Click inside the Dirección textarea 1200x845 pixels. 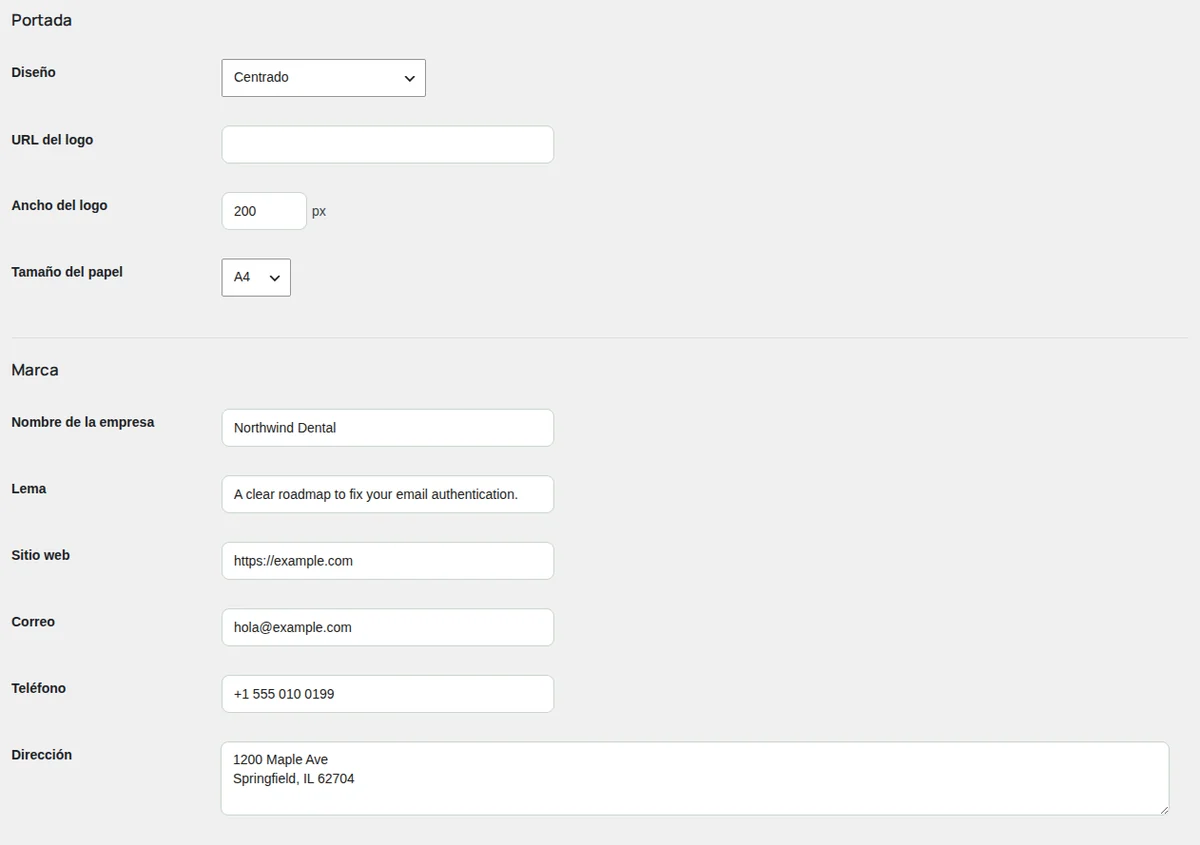[x=695, y=778]
